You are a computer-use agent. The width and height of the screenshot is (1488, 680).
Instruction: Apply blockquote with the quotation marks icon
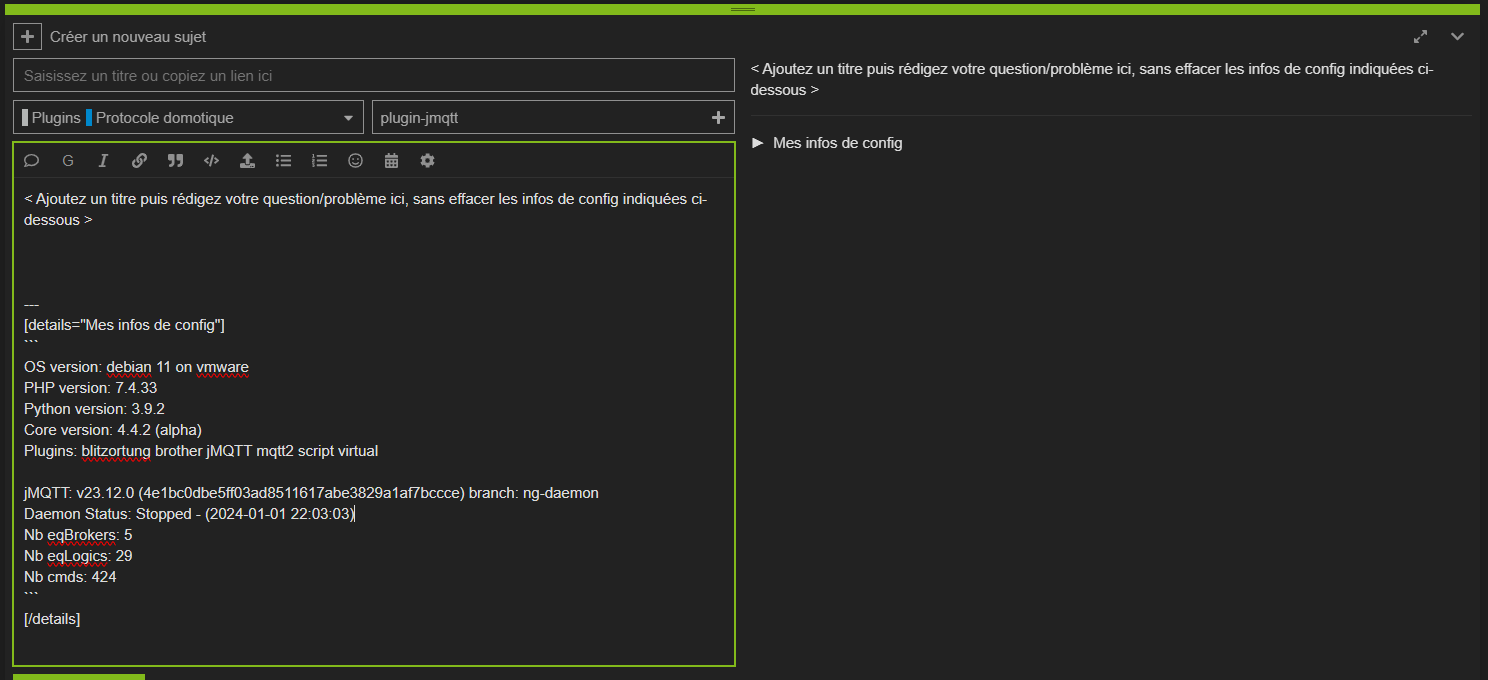click(175, 161)
